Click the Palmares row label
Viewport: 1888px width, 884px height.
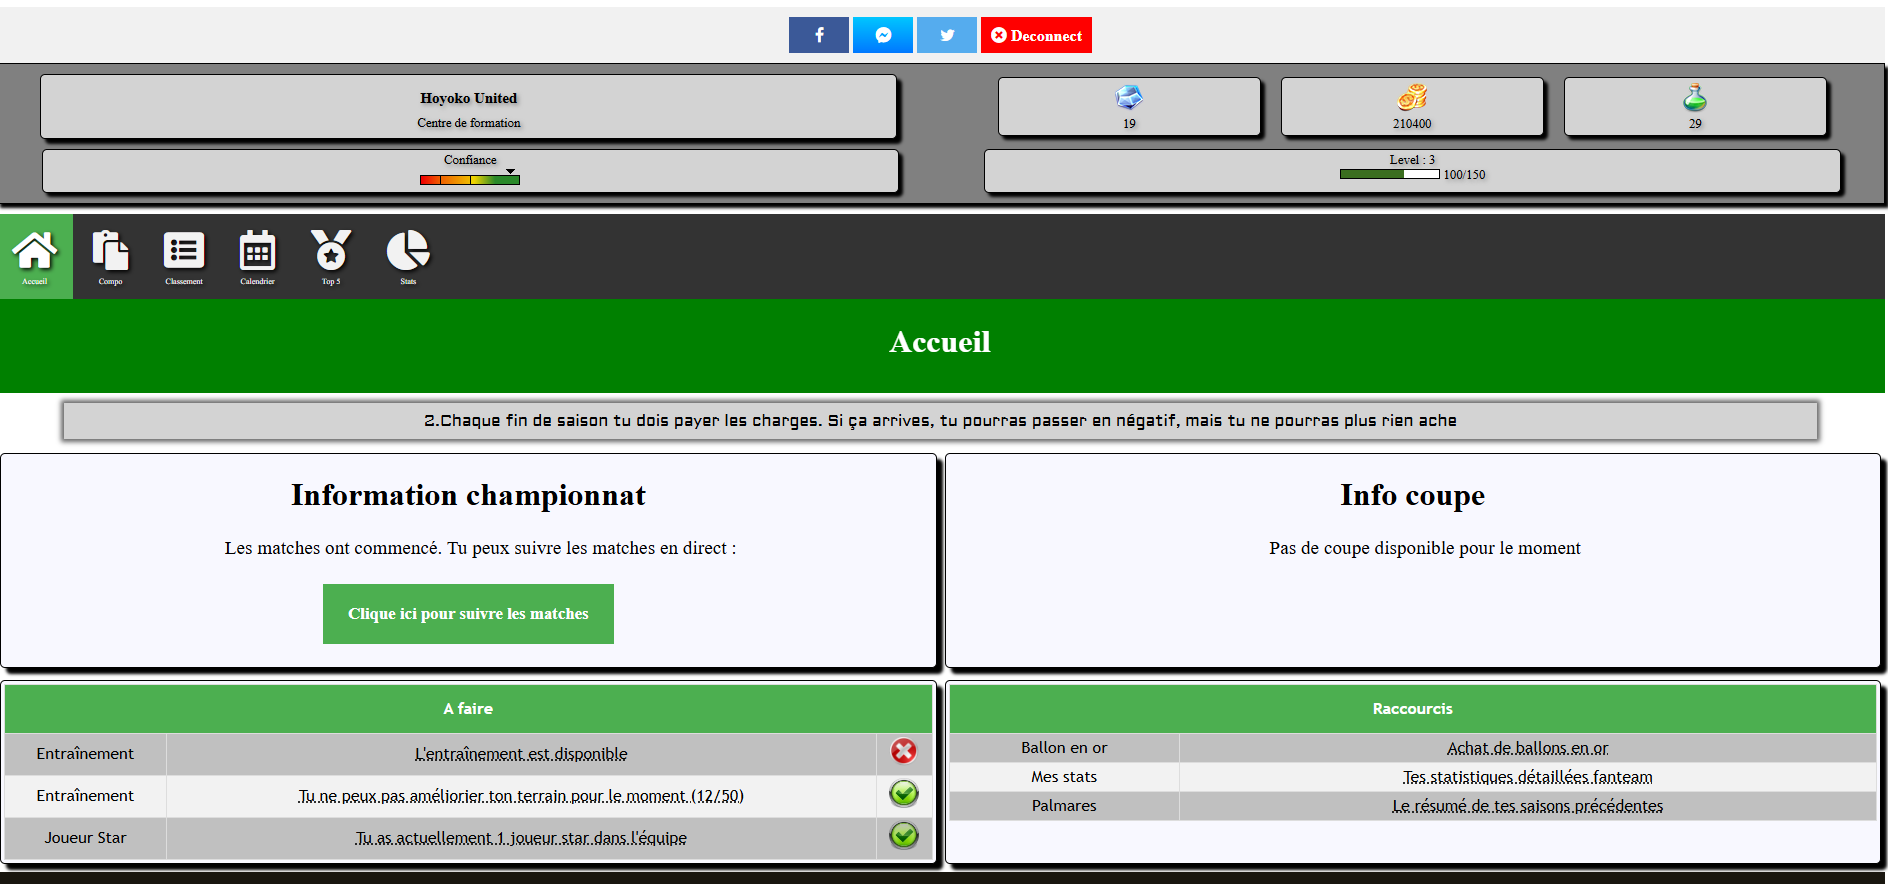pyautogui.click(x=1064, y=806)
